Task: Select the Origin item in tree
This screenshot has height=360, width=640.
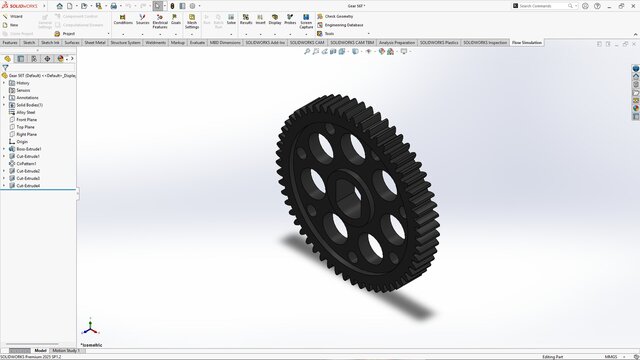Action: pyautogui.click(x=19, y=142)
